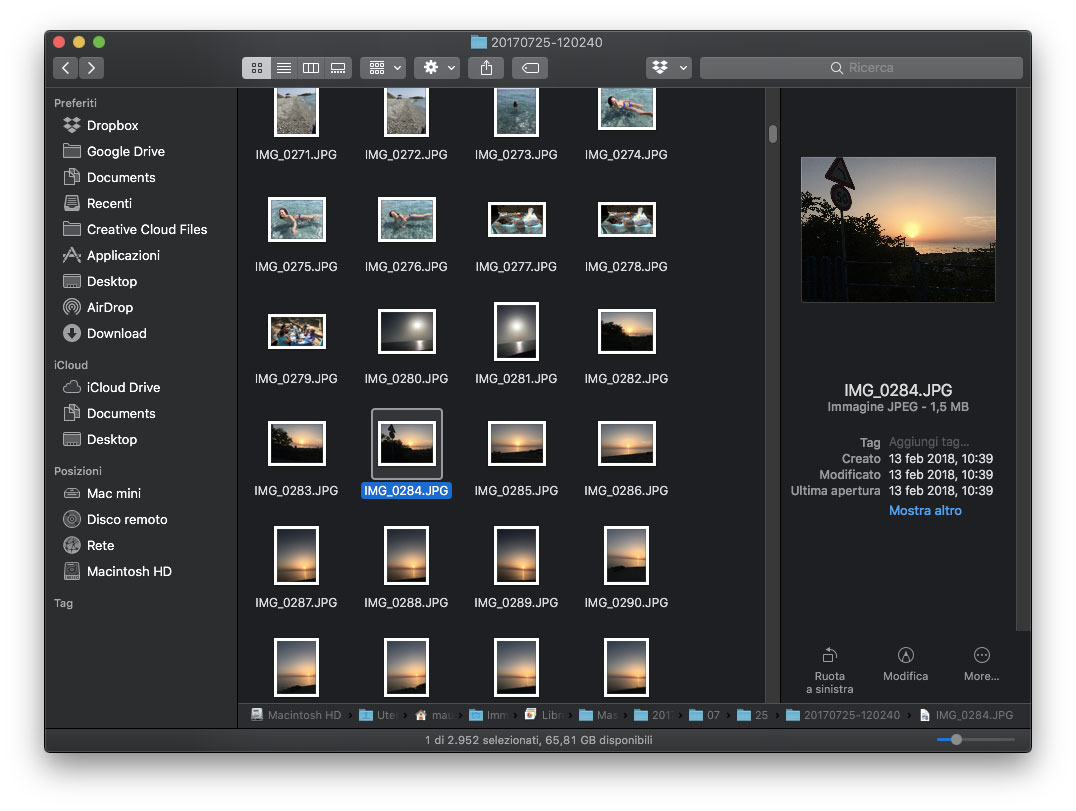This screenshot has height=811, width=1076.
Task: Open the gear action menu dropdown
Action: pos(439,68)
